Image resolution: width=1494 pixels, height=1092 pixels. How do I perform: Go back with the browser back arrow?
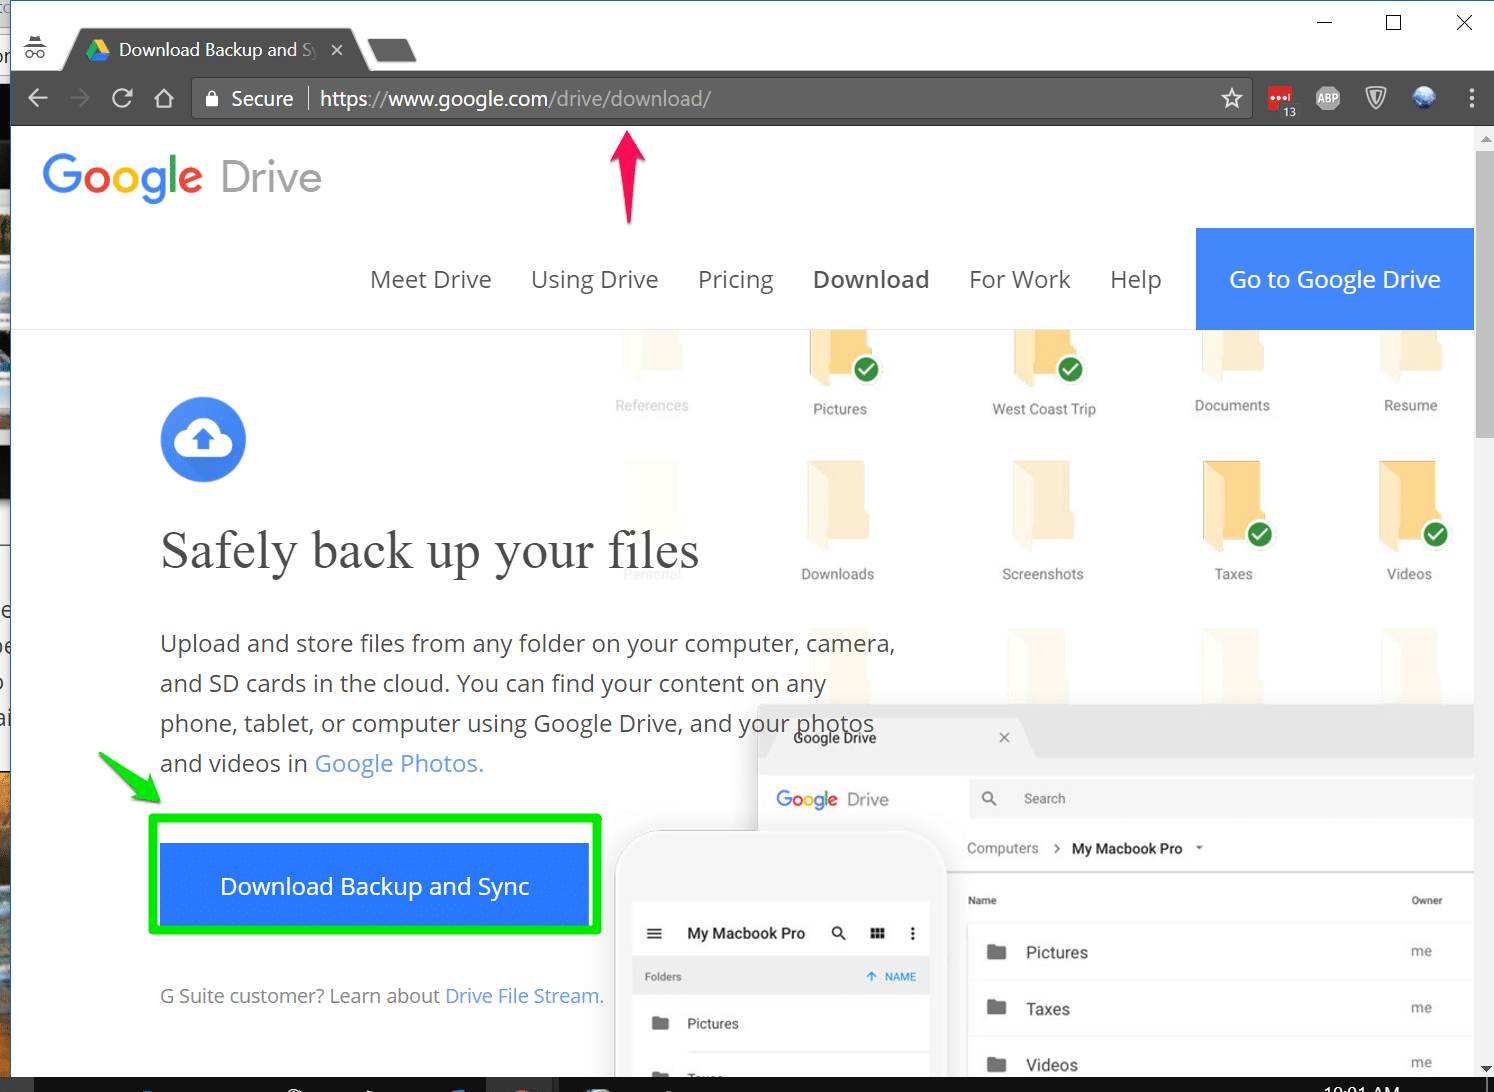[x=38, y=98]
